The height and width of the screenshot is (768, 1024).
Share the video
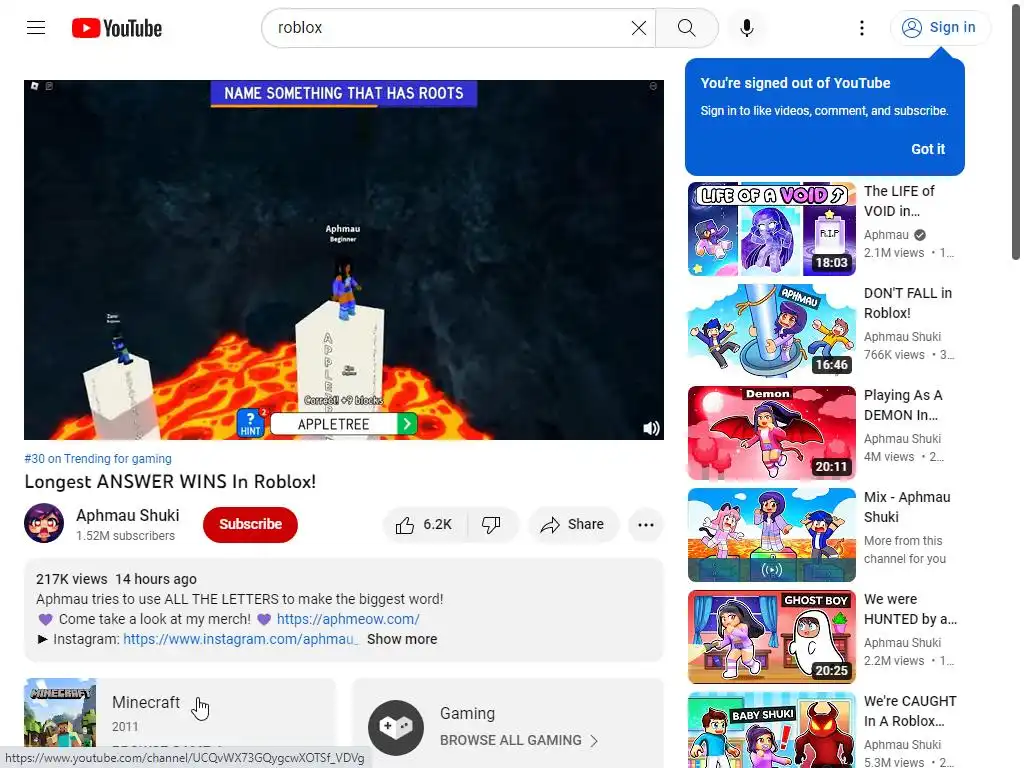click(x=573, y=524)
